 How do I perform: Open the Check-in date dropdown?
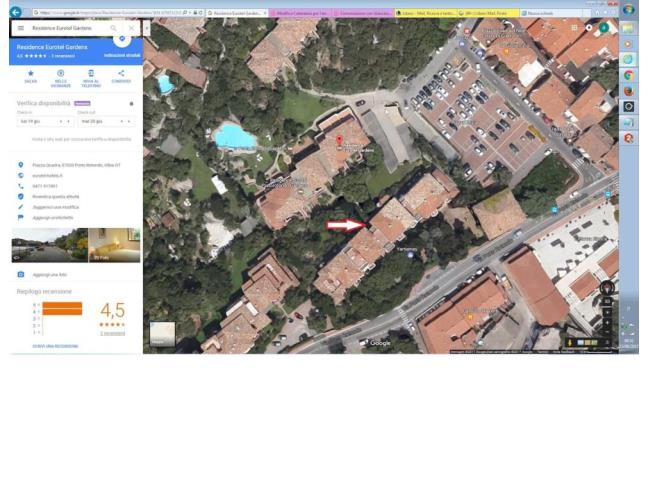[x=45, y=121]
